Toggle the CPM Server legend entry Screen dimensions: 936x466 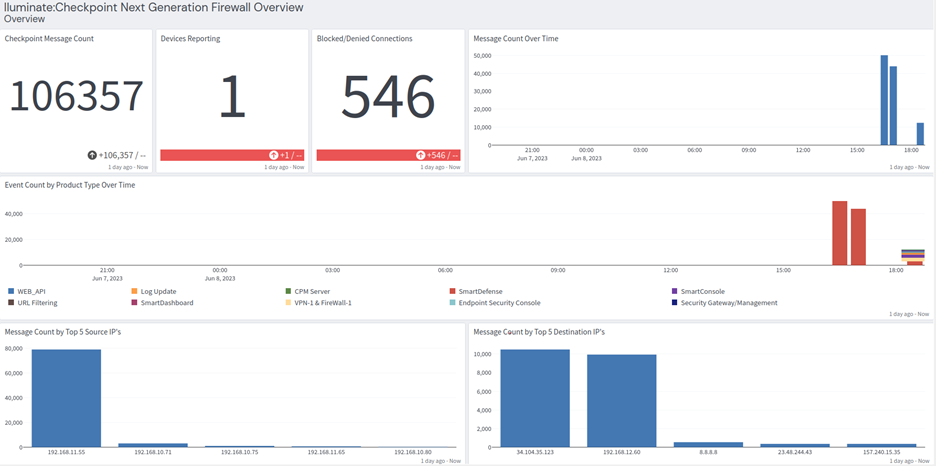310,291
